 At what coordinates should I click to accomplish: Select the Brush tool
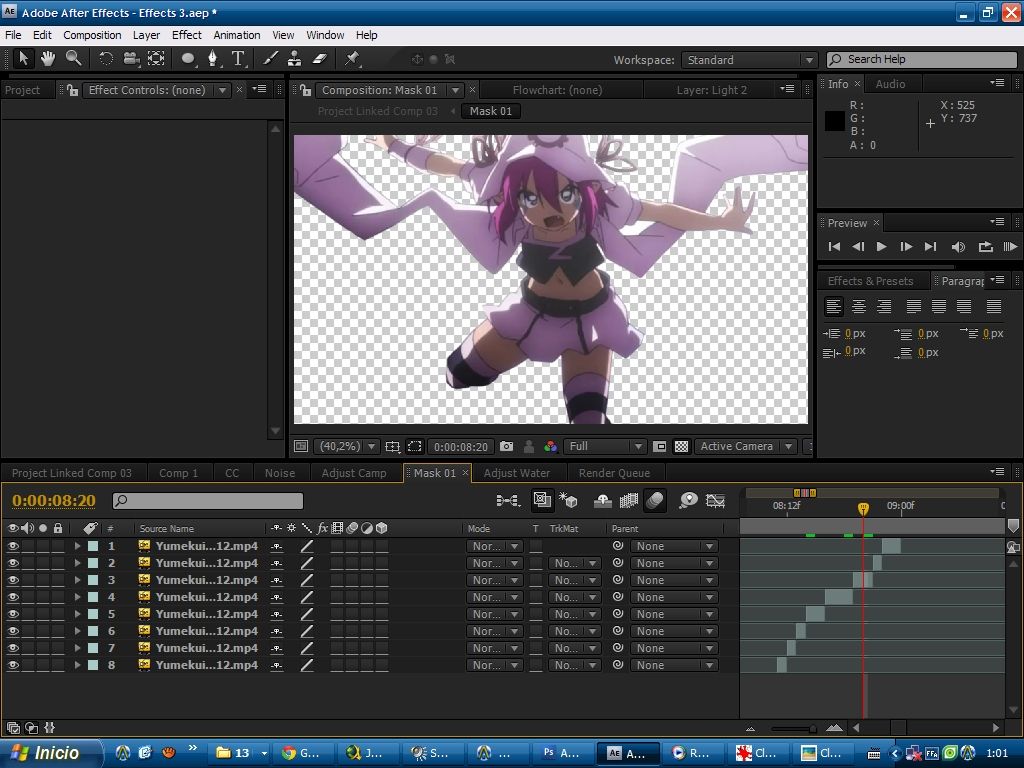click(270, 59)
